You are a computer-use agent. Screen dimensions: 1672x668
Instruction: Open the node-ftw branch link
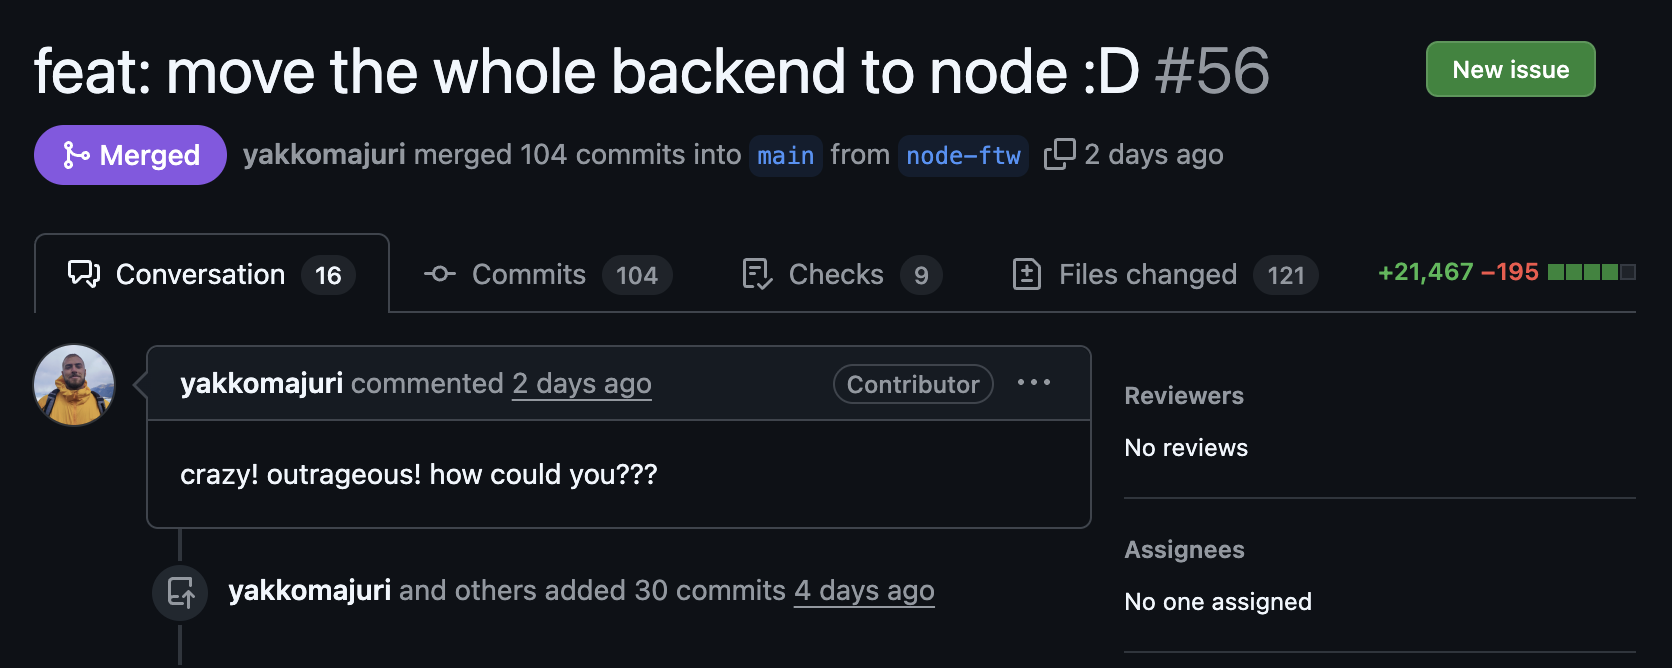pos(963,155)
